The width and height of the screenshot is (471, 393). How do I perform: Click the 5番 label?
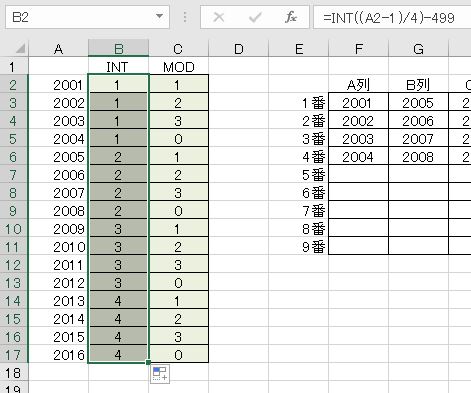pyautogui.click(x=313, y=175)
